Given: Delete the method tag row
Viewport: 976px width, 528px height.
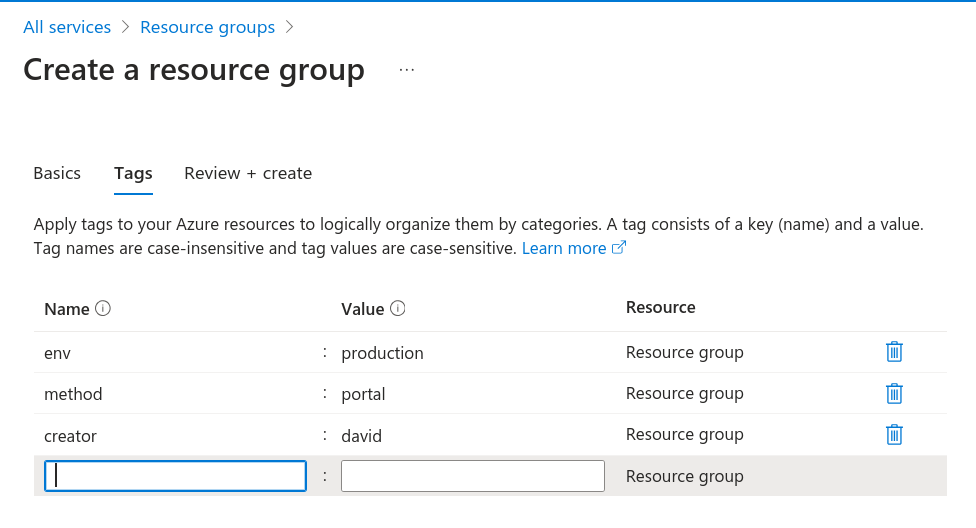Looking at the screenshot, I should [894, 393].
